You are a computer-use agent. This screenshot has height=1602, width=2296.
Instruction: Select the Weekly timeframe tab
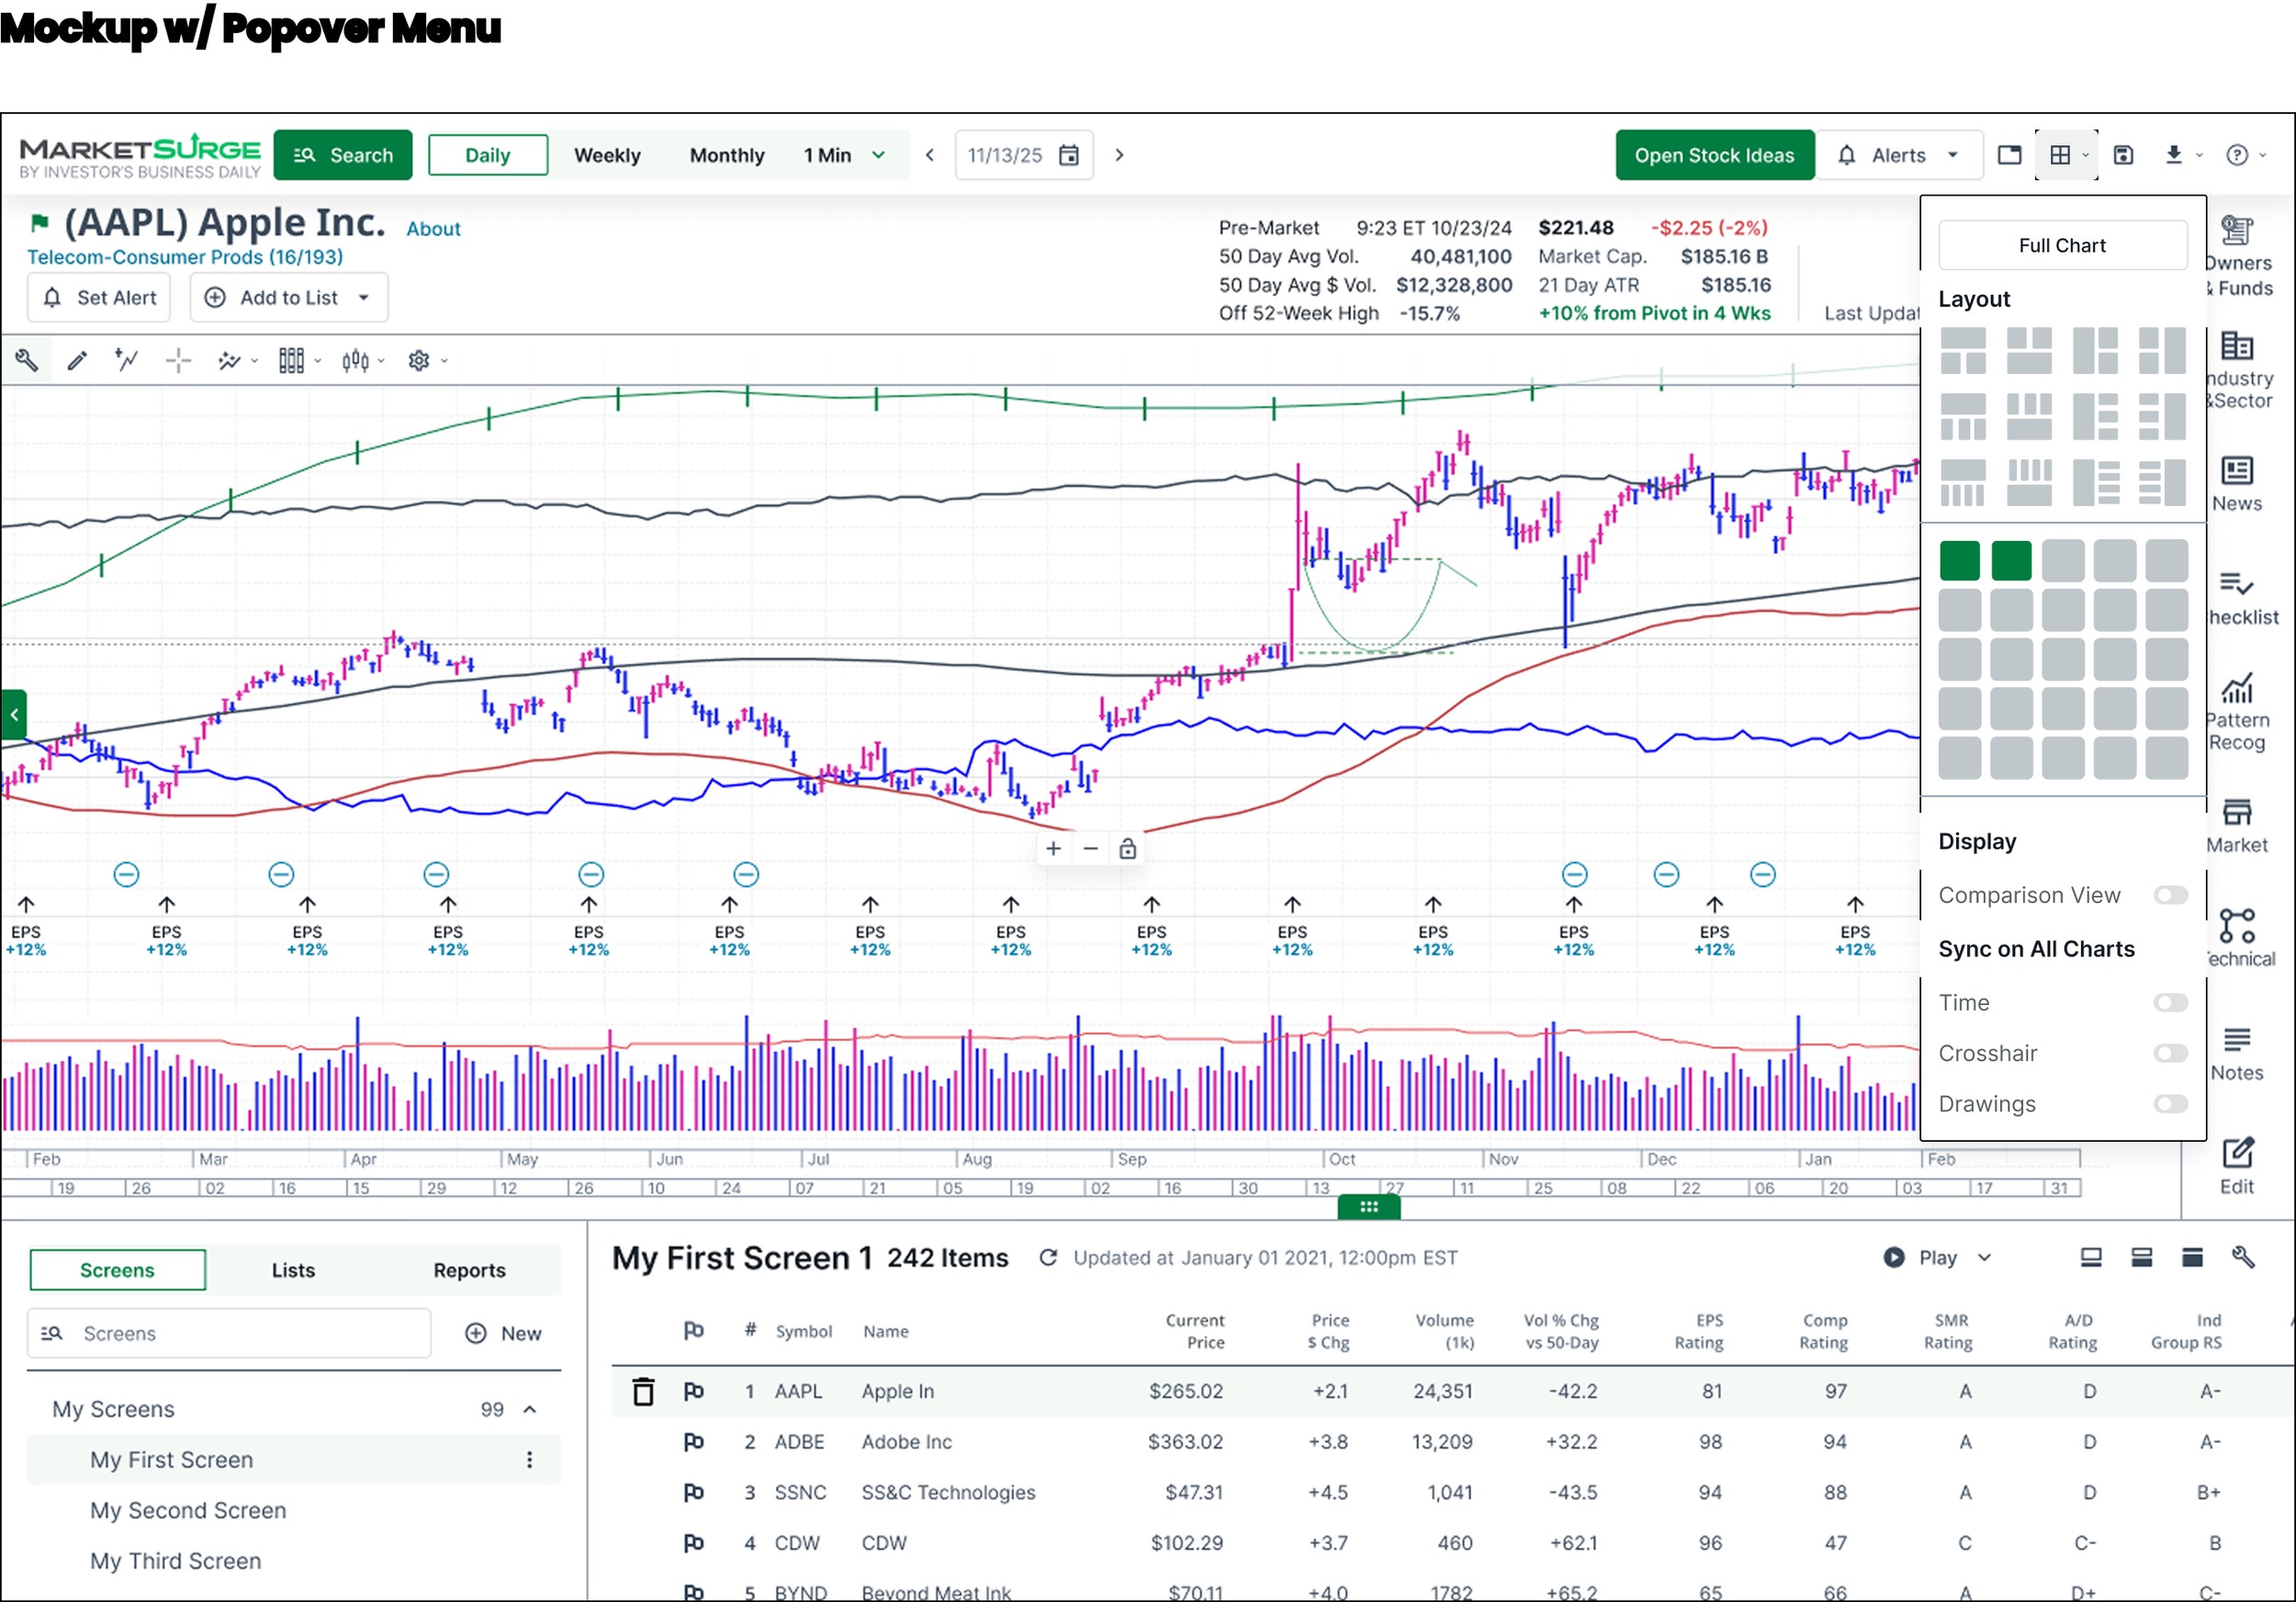[607, 155]
